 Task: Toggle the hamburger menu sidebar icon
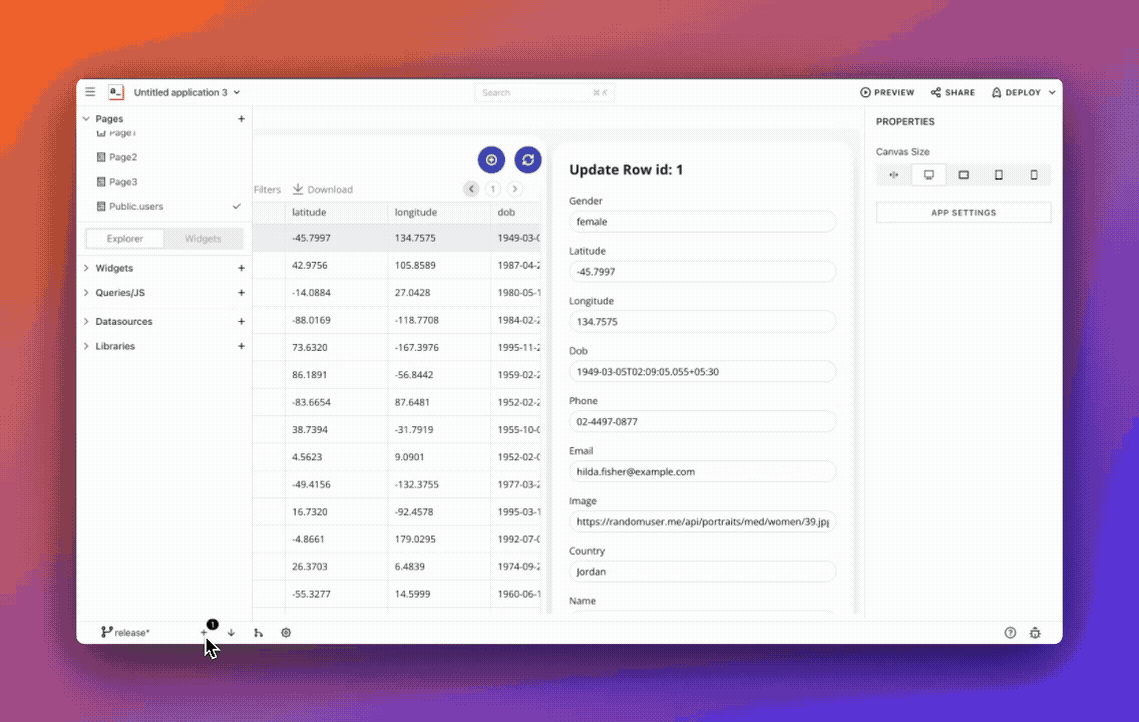[90, 92]
